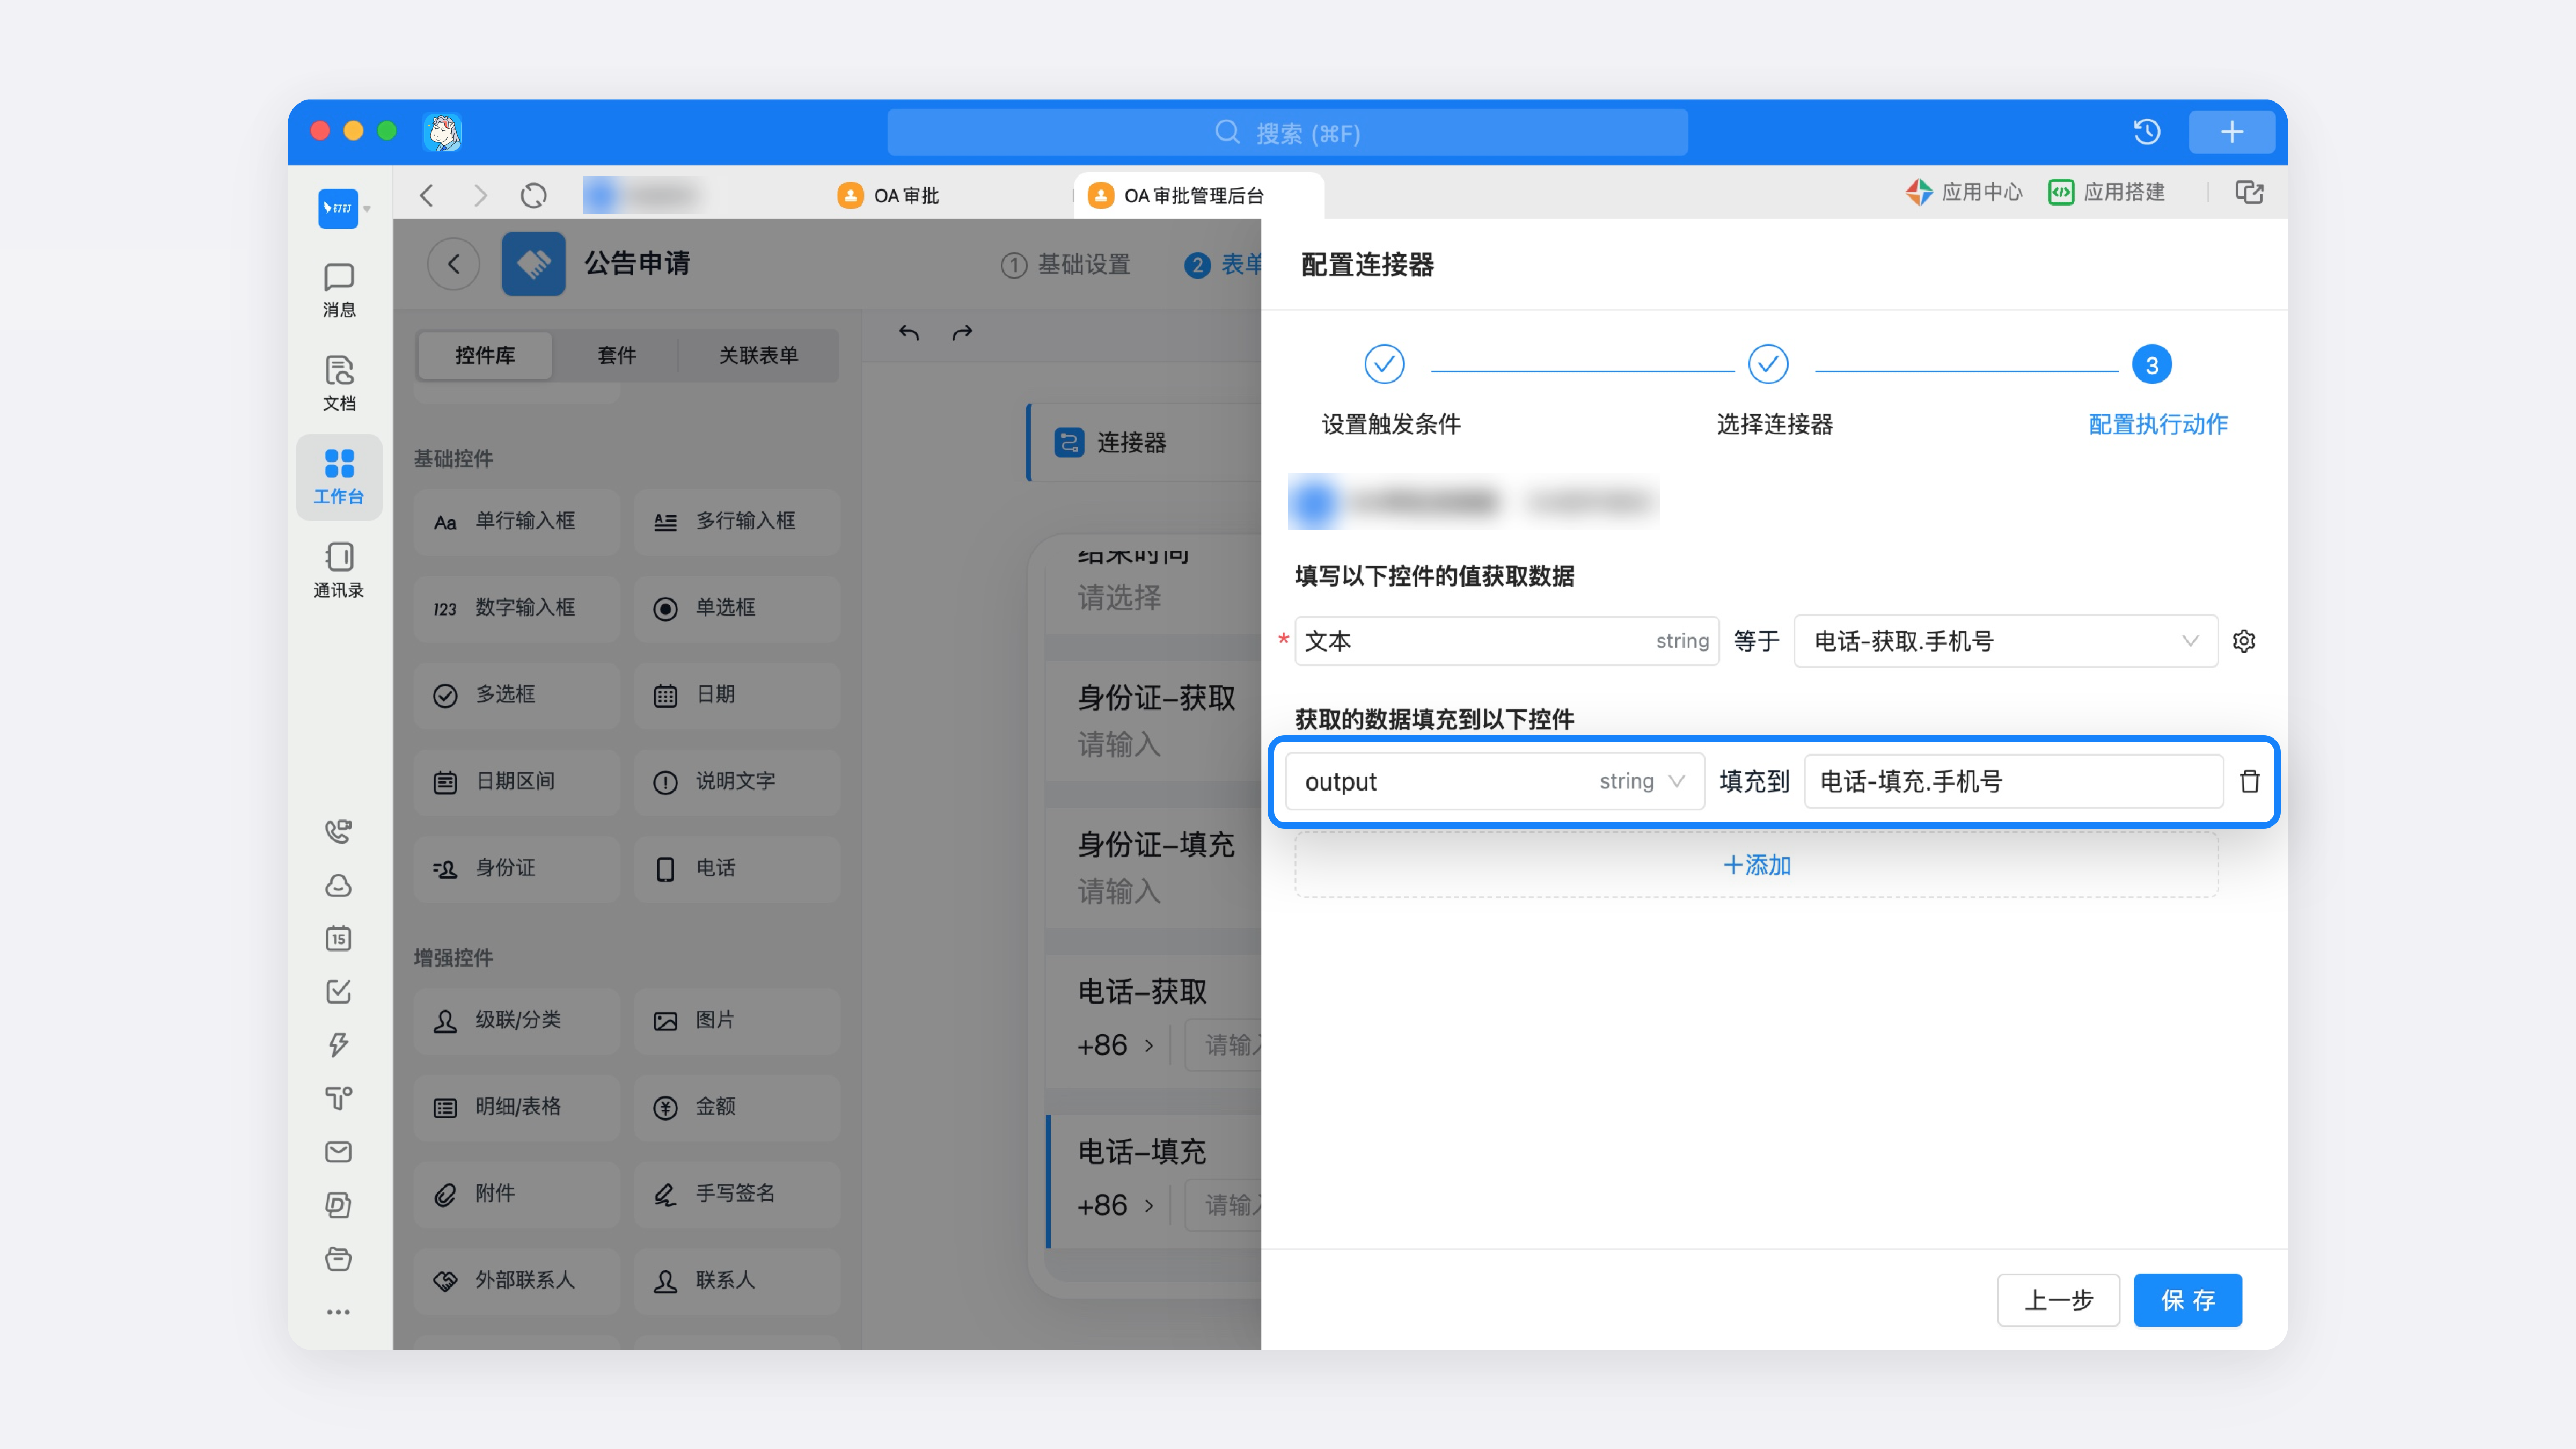Click the history clock icon in title bar

2147,132
